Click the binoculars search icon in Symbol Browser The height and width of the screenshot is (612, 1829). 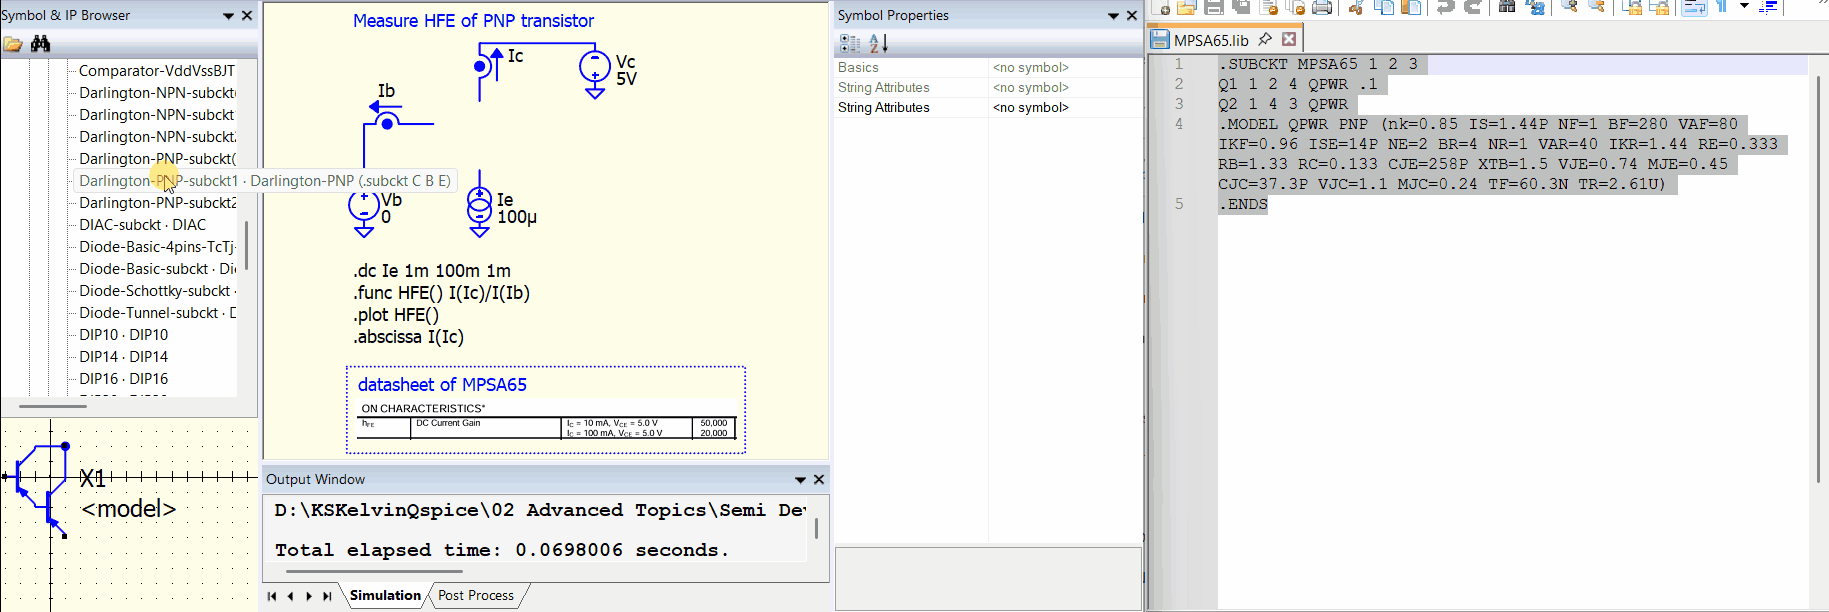40,44
